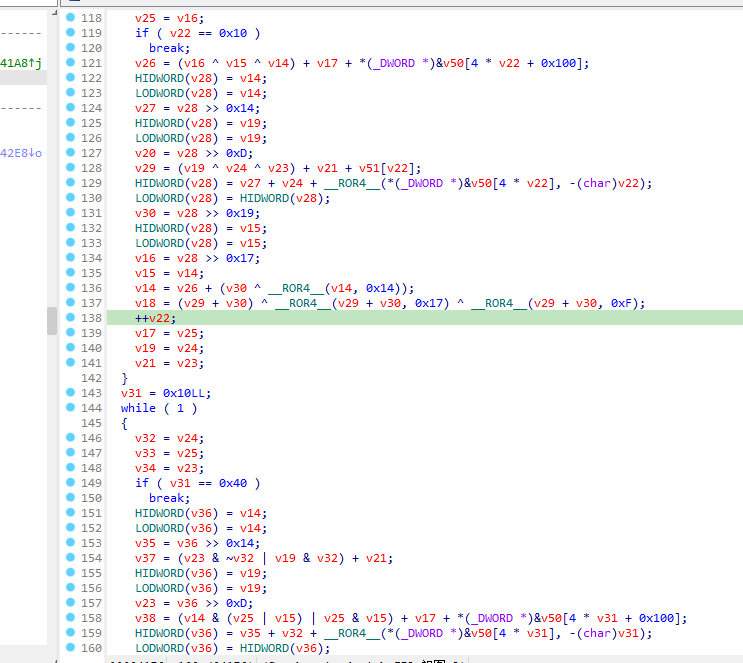The height and width of the screenshot is (663, 743).
Task: Toggle breakpoint dot on line 128
Action: [x=71, y=167]
